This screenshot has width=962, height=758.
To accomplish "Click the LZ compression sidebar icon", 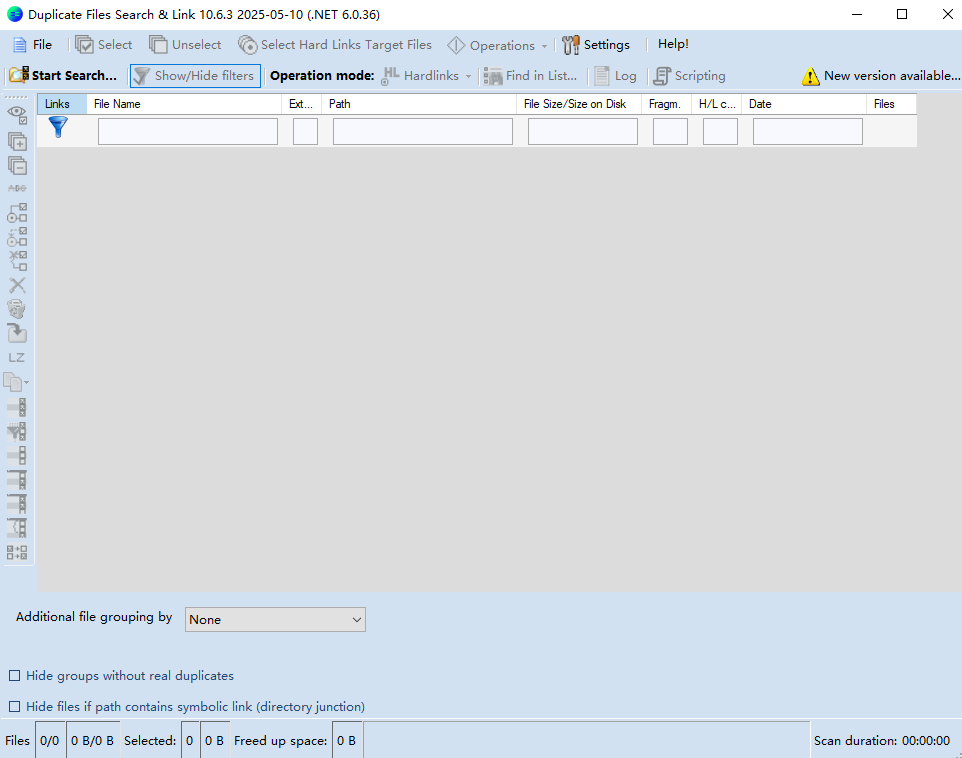I will (17, 358).
